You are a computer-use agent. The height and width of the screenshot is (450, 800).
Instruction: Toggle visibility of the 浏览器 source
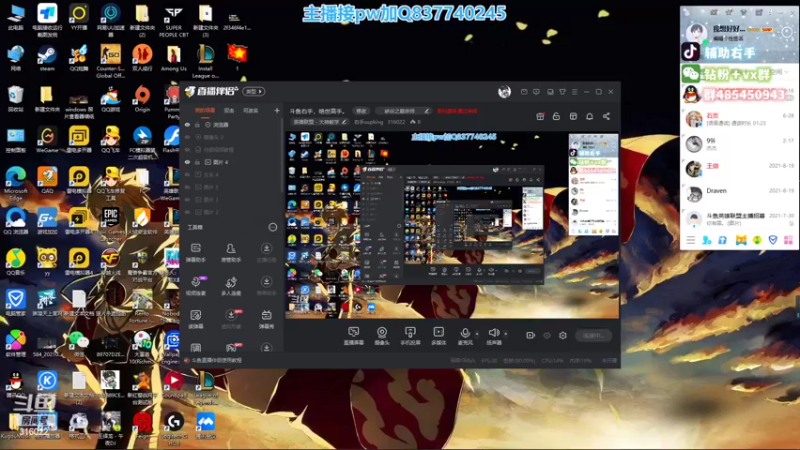[x=187, y=124]
